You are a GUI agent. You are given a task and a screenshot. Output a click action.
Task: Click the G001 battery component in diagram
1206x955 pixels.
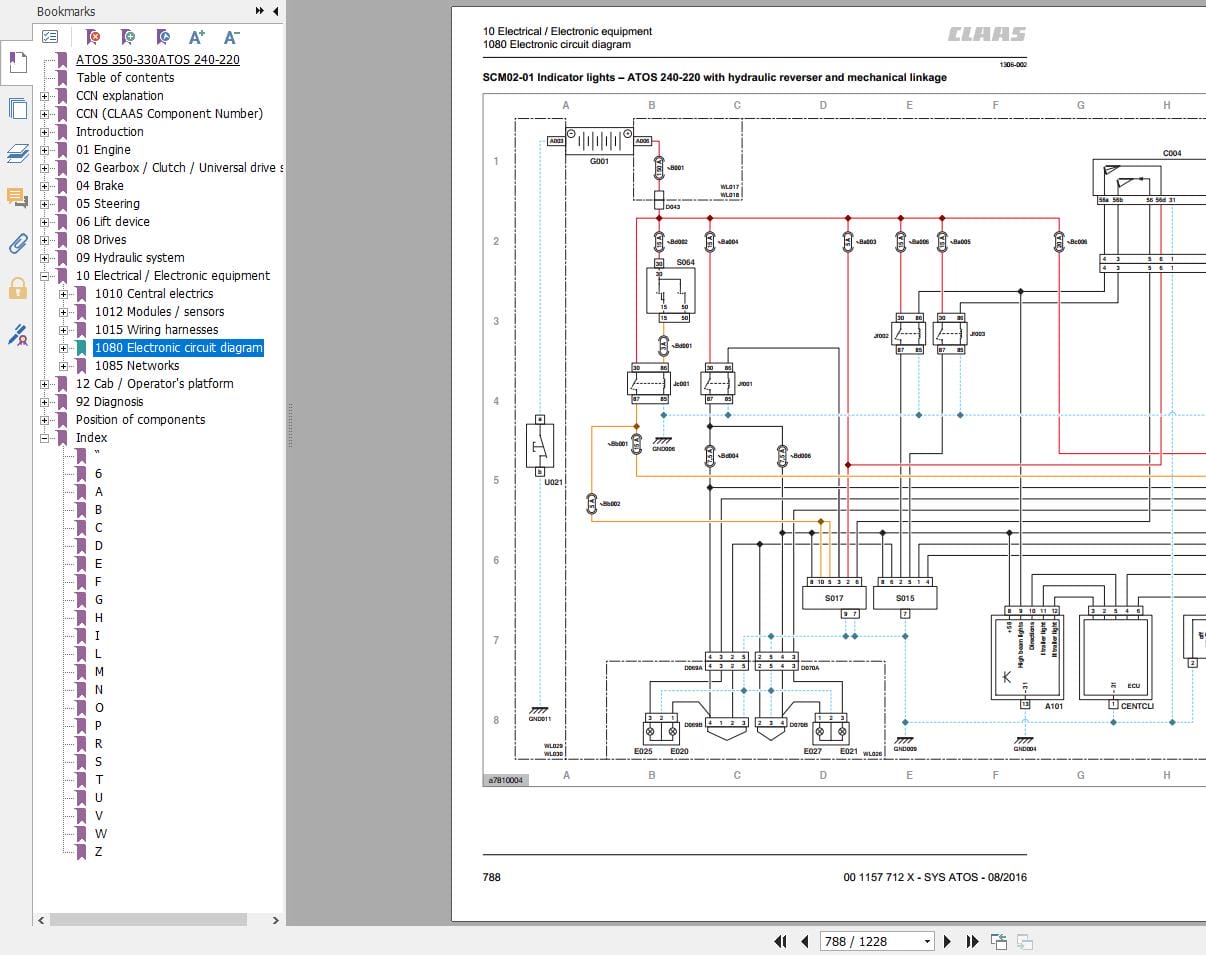(x=599, y=141)
